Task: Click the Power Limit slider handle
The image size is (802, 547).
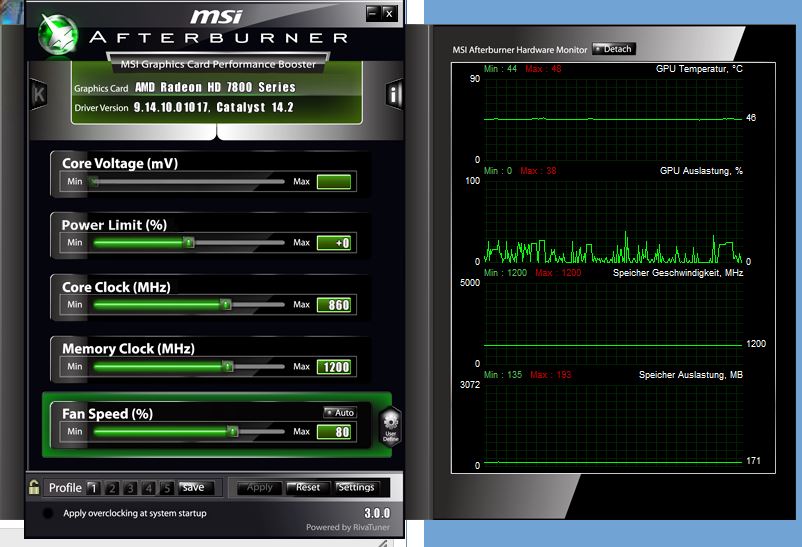Action: pos(189,243)
